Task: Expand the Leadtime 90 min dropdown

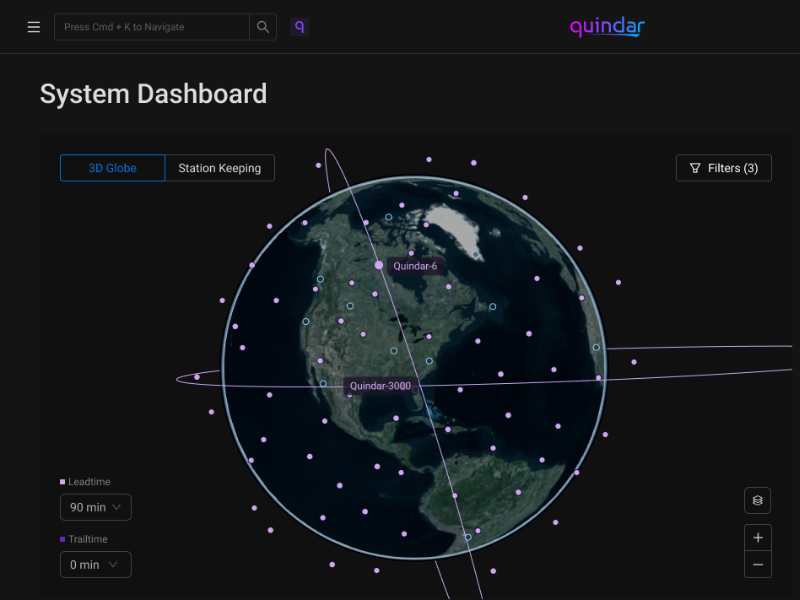Action: pos(96,507)
